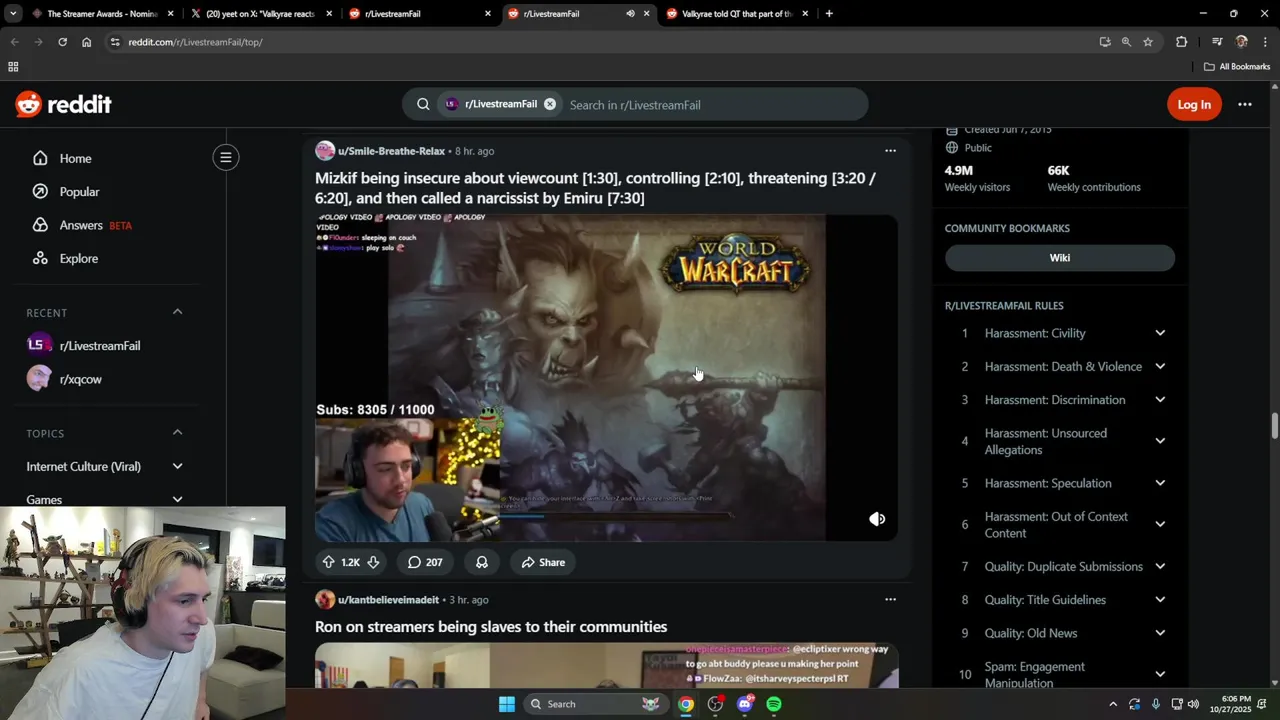Show hidden system tray icons
Screen dimensions: 1280x720
click(1113, 704)
